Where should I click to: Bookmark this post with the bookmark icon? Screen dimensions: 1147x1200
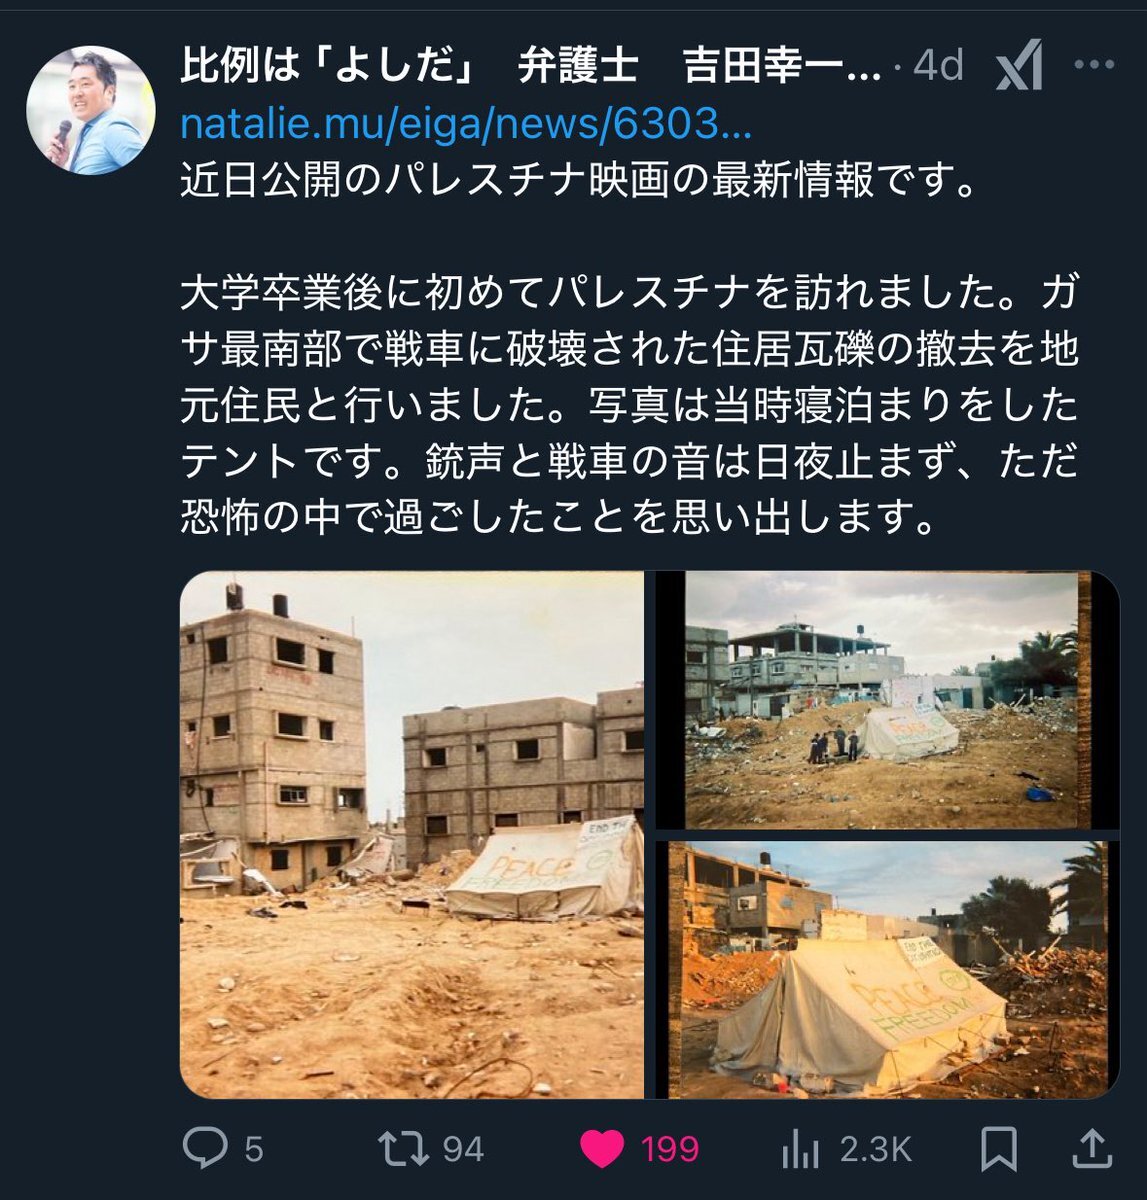point(999,1148)
